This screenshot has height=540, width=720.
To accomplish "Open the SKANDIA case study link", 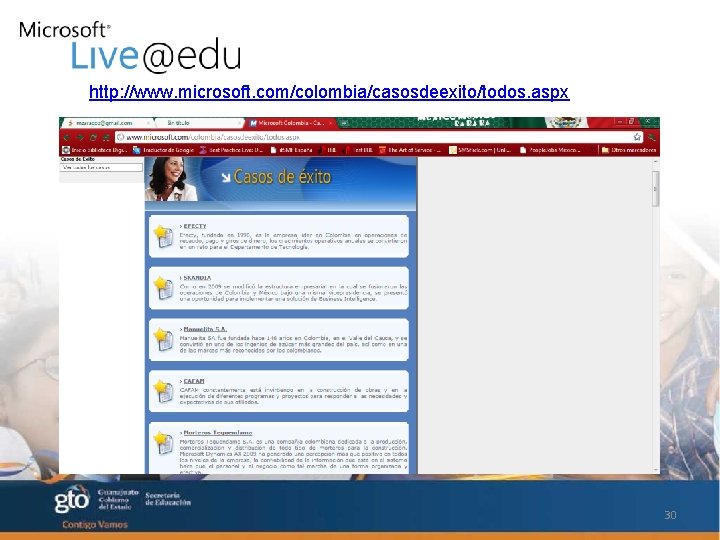I will (x=197, y=278).
